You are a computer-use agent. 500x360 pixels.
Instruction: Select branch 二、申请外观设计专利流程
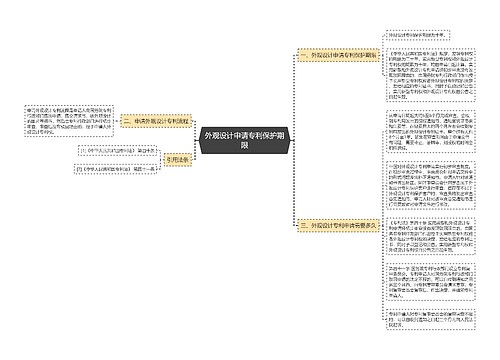point(156,121)
